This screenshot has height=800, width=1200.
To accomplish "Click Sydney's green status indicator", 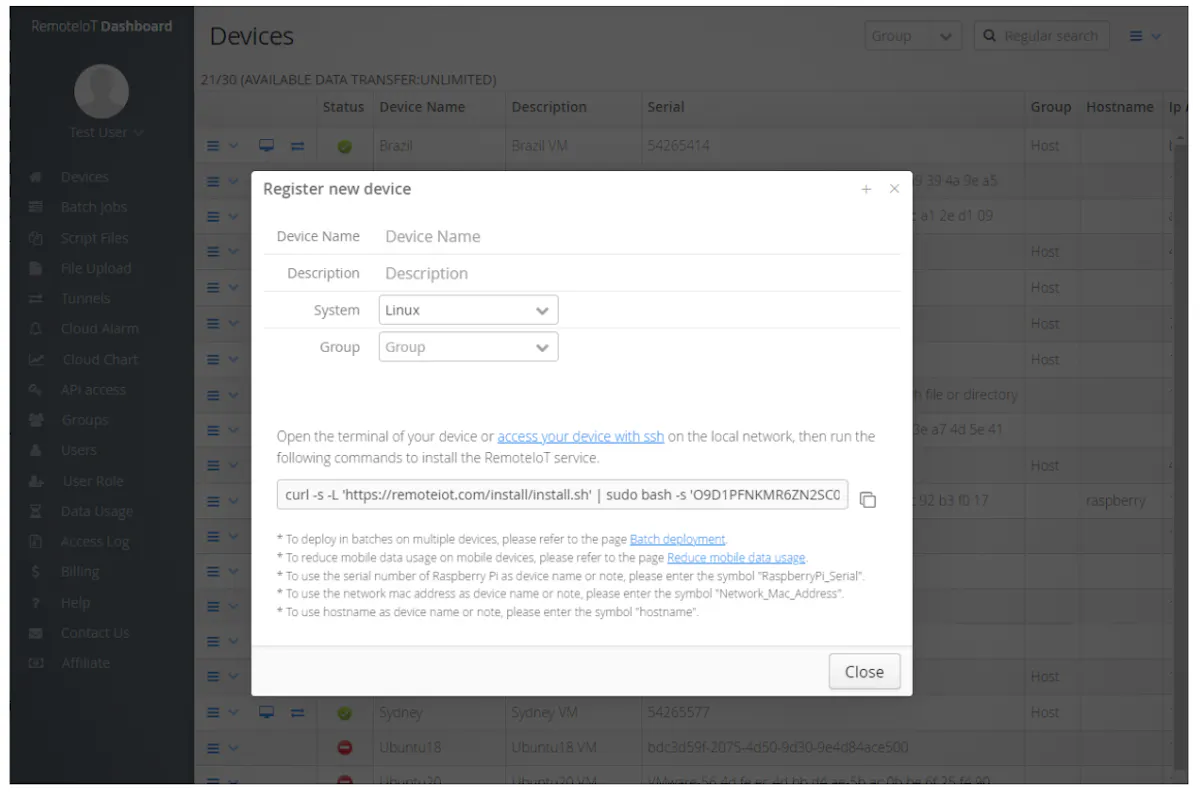I will 344,712.
